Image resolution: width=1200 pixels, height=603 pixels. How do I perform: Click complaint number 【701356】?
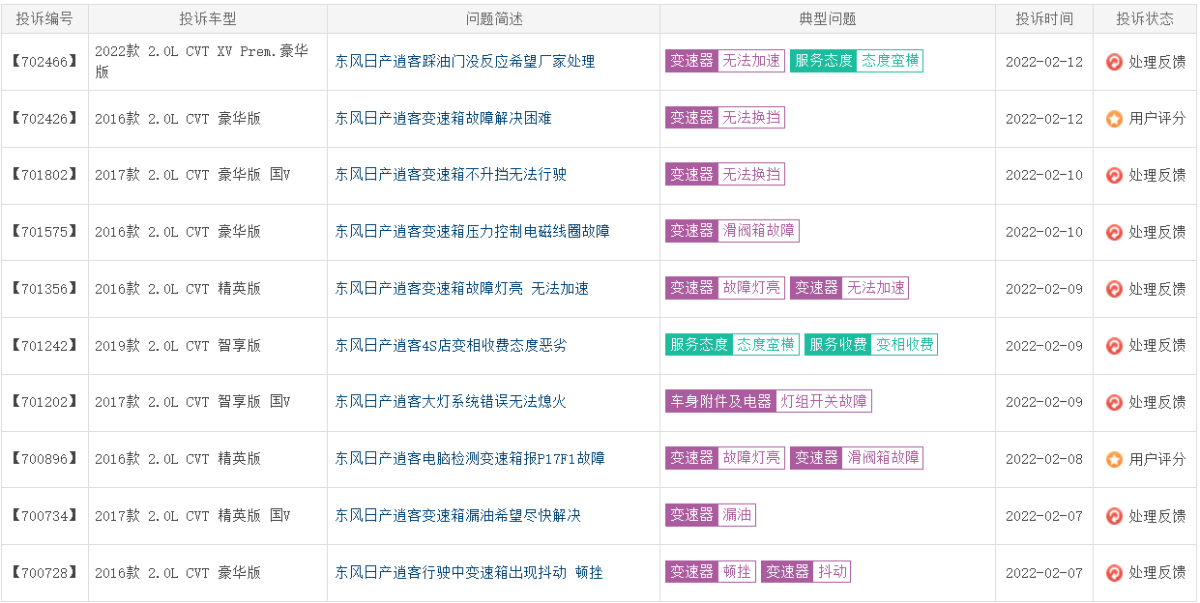pos(43,289)
